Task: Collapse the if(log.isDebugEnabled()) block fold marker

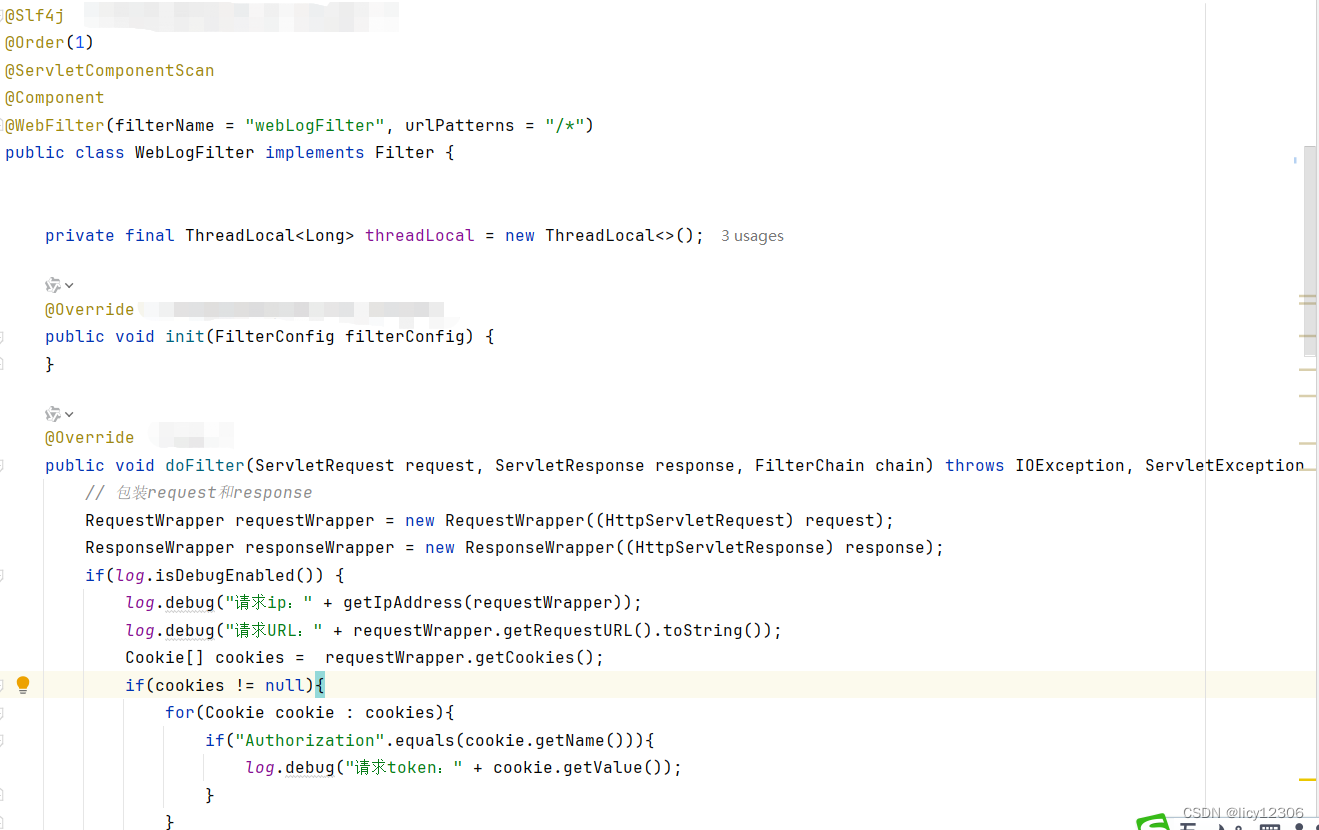Action: pos(2,575)
